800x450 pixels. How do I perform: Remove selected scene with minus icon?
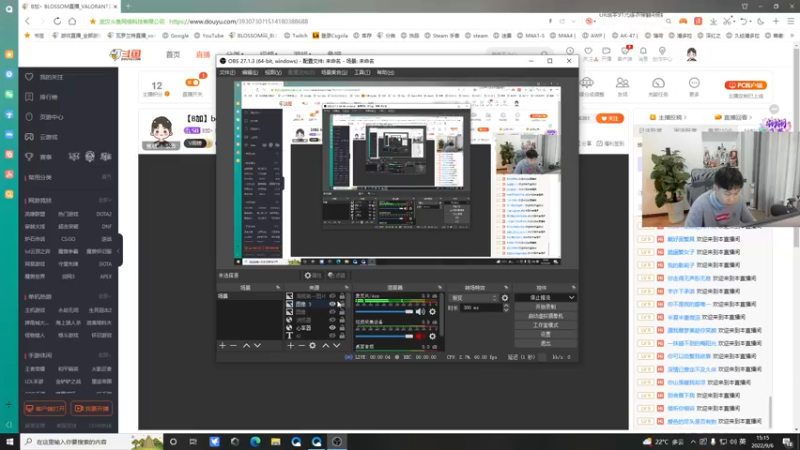(x=234, y=345)
